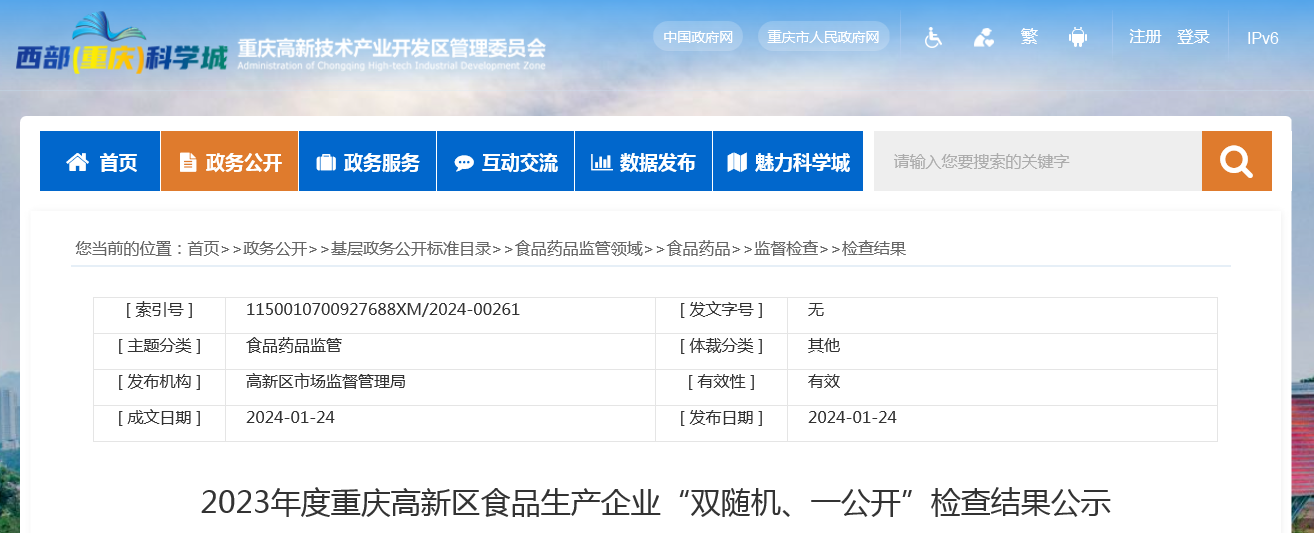Open the 政务公开 menu tab
The image size is (1314, 533).
coord(229,161)
